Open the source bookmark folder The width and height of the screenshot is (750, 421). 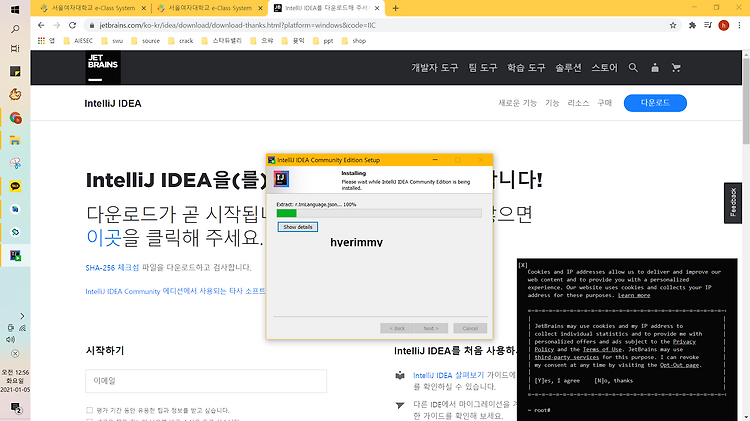tap(145, 41)
